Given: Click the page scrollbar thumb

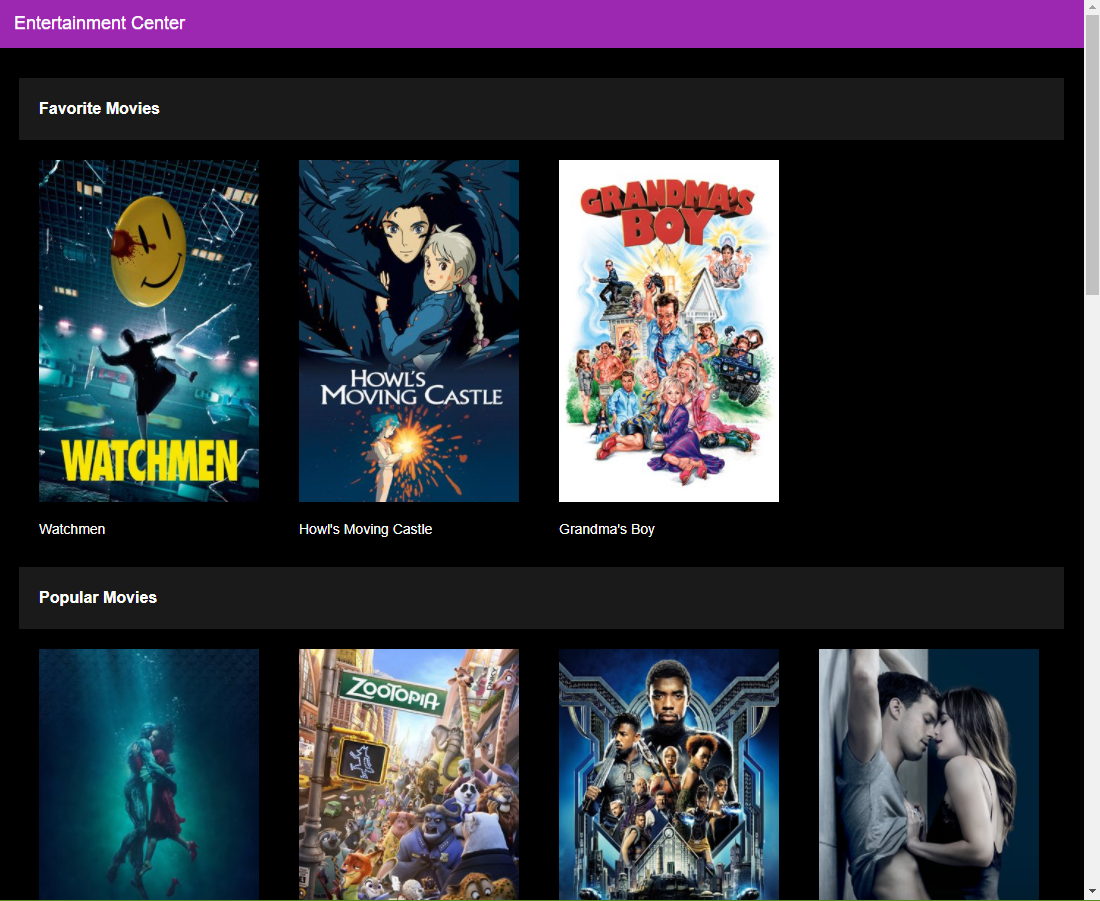Looking at the screenshot, I should 1092,154.
